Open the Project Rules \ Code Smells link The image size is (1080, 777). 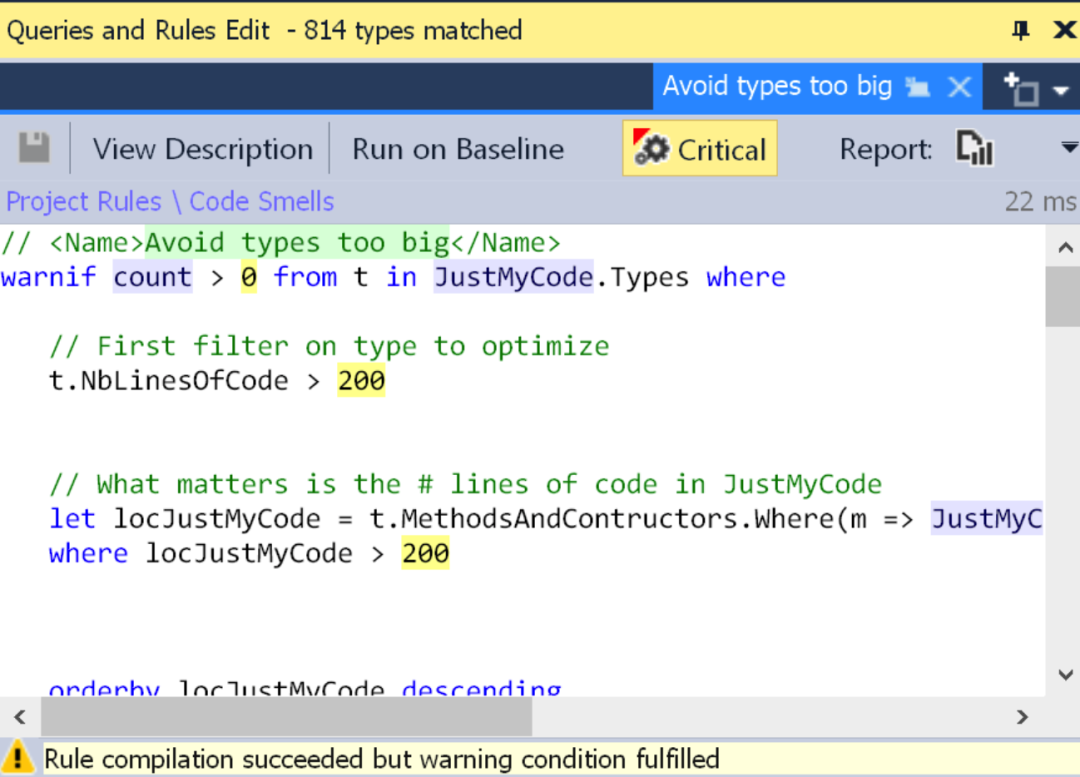pos(170,201)
